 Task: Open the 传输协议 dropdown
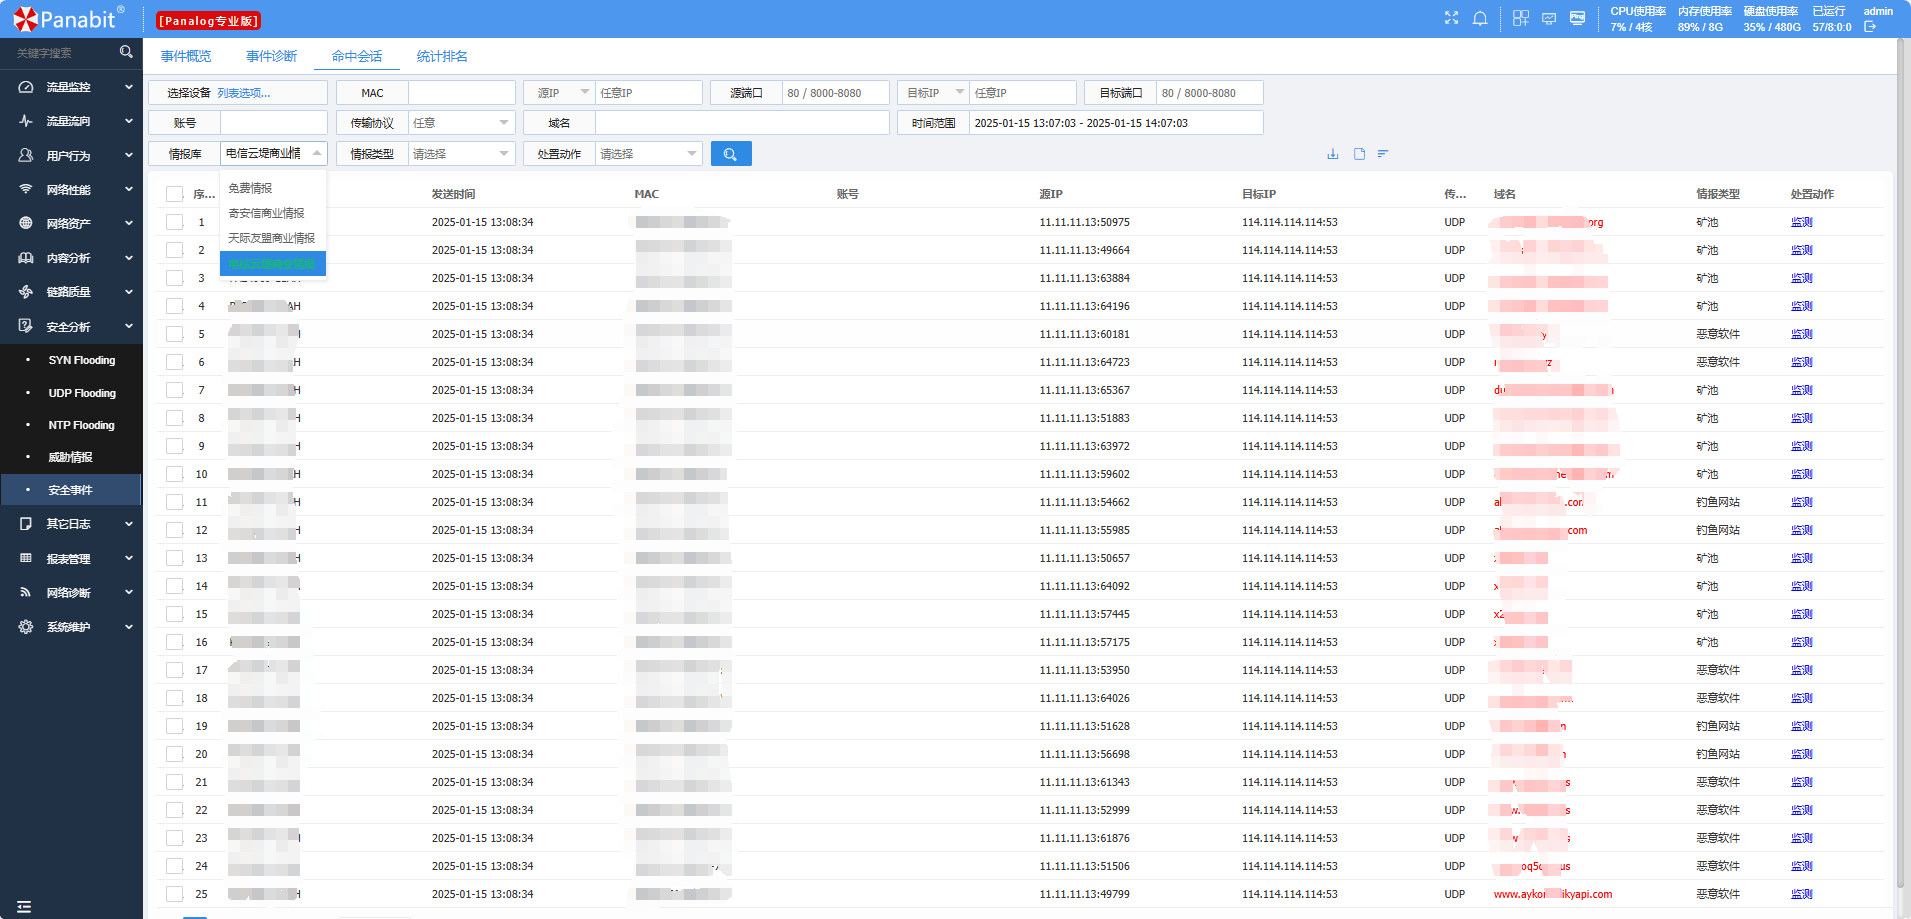point(462,123)
